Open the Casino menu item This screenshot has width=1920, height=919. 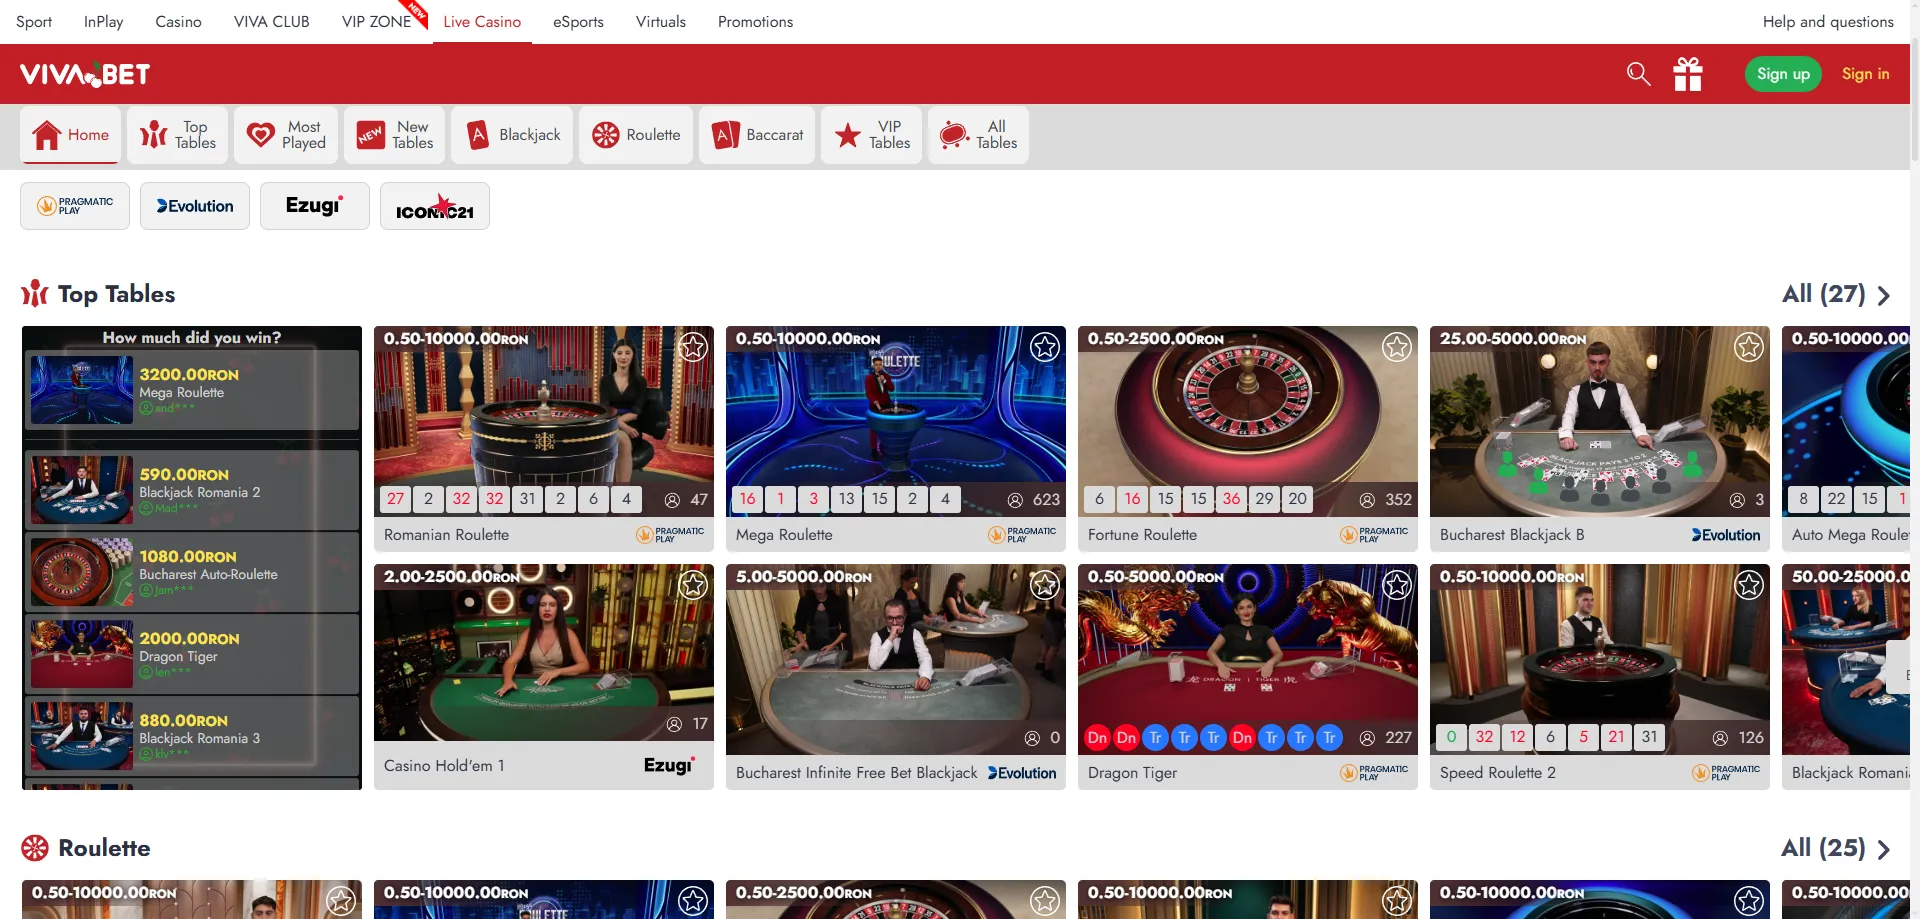tap(178, 22)
